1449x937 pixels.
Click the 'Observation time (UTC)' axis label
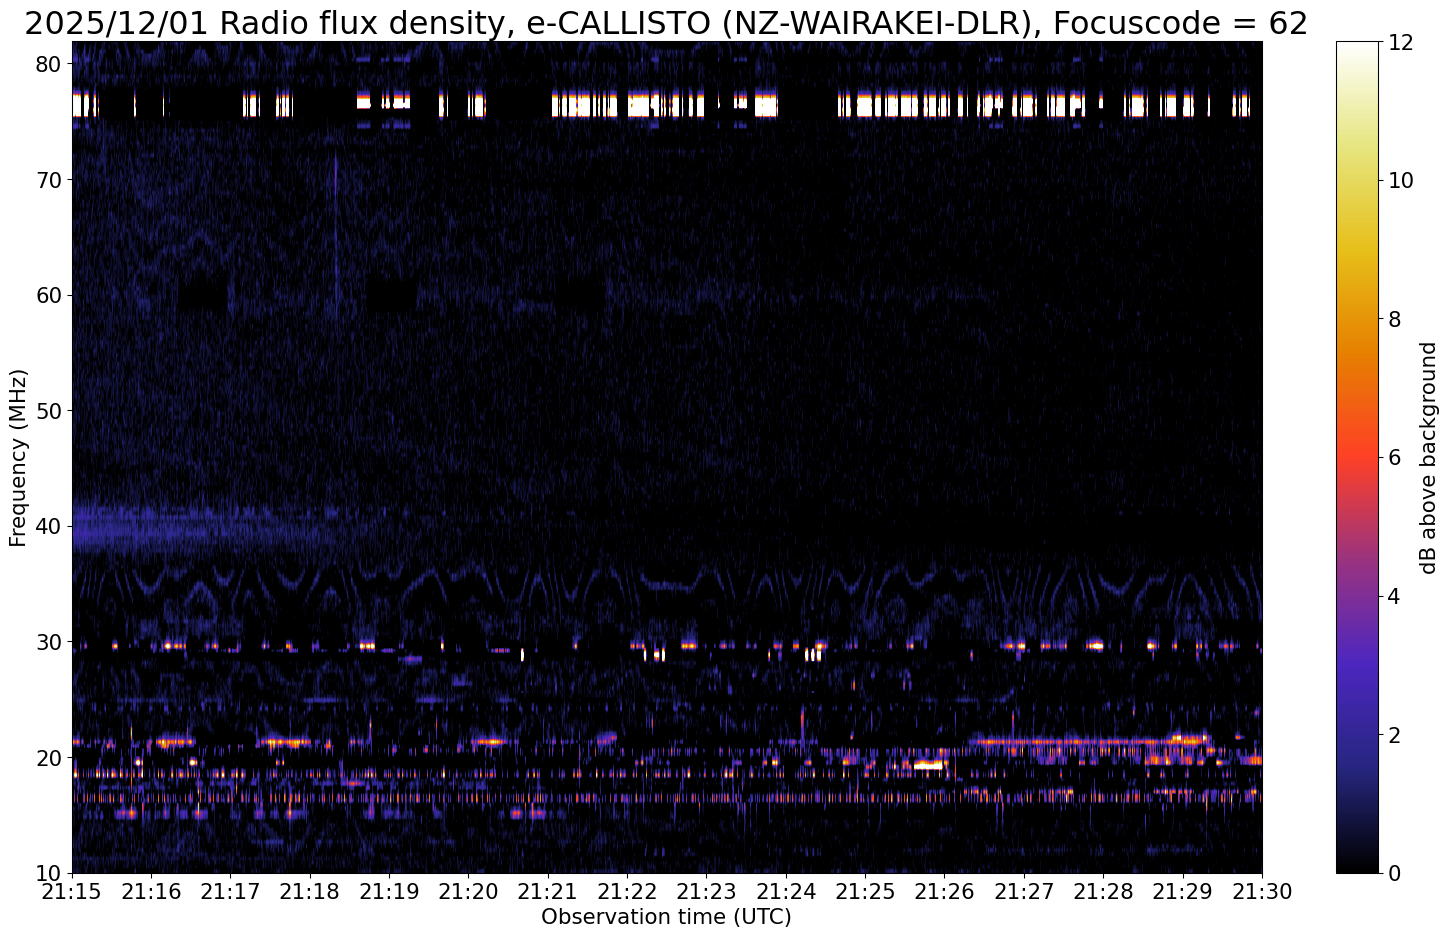pyautogui.click(x=666, y=917)
